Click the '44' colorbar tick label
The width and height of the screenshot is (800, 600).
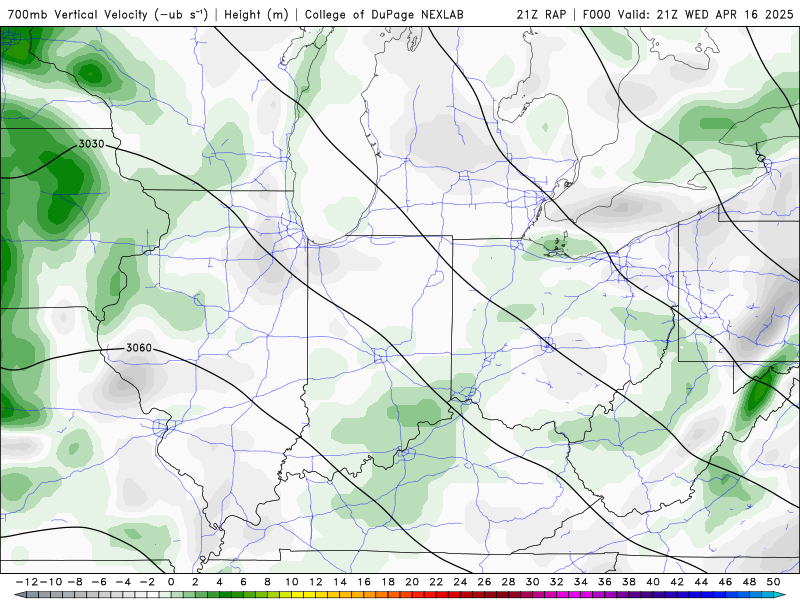tap(701, 582)
